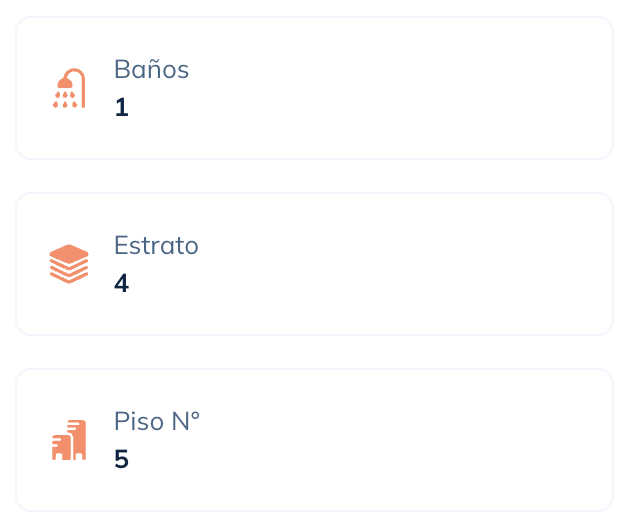Click empty area of Estrato card

(x=402, y=264)
